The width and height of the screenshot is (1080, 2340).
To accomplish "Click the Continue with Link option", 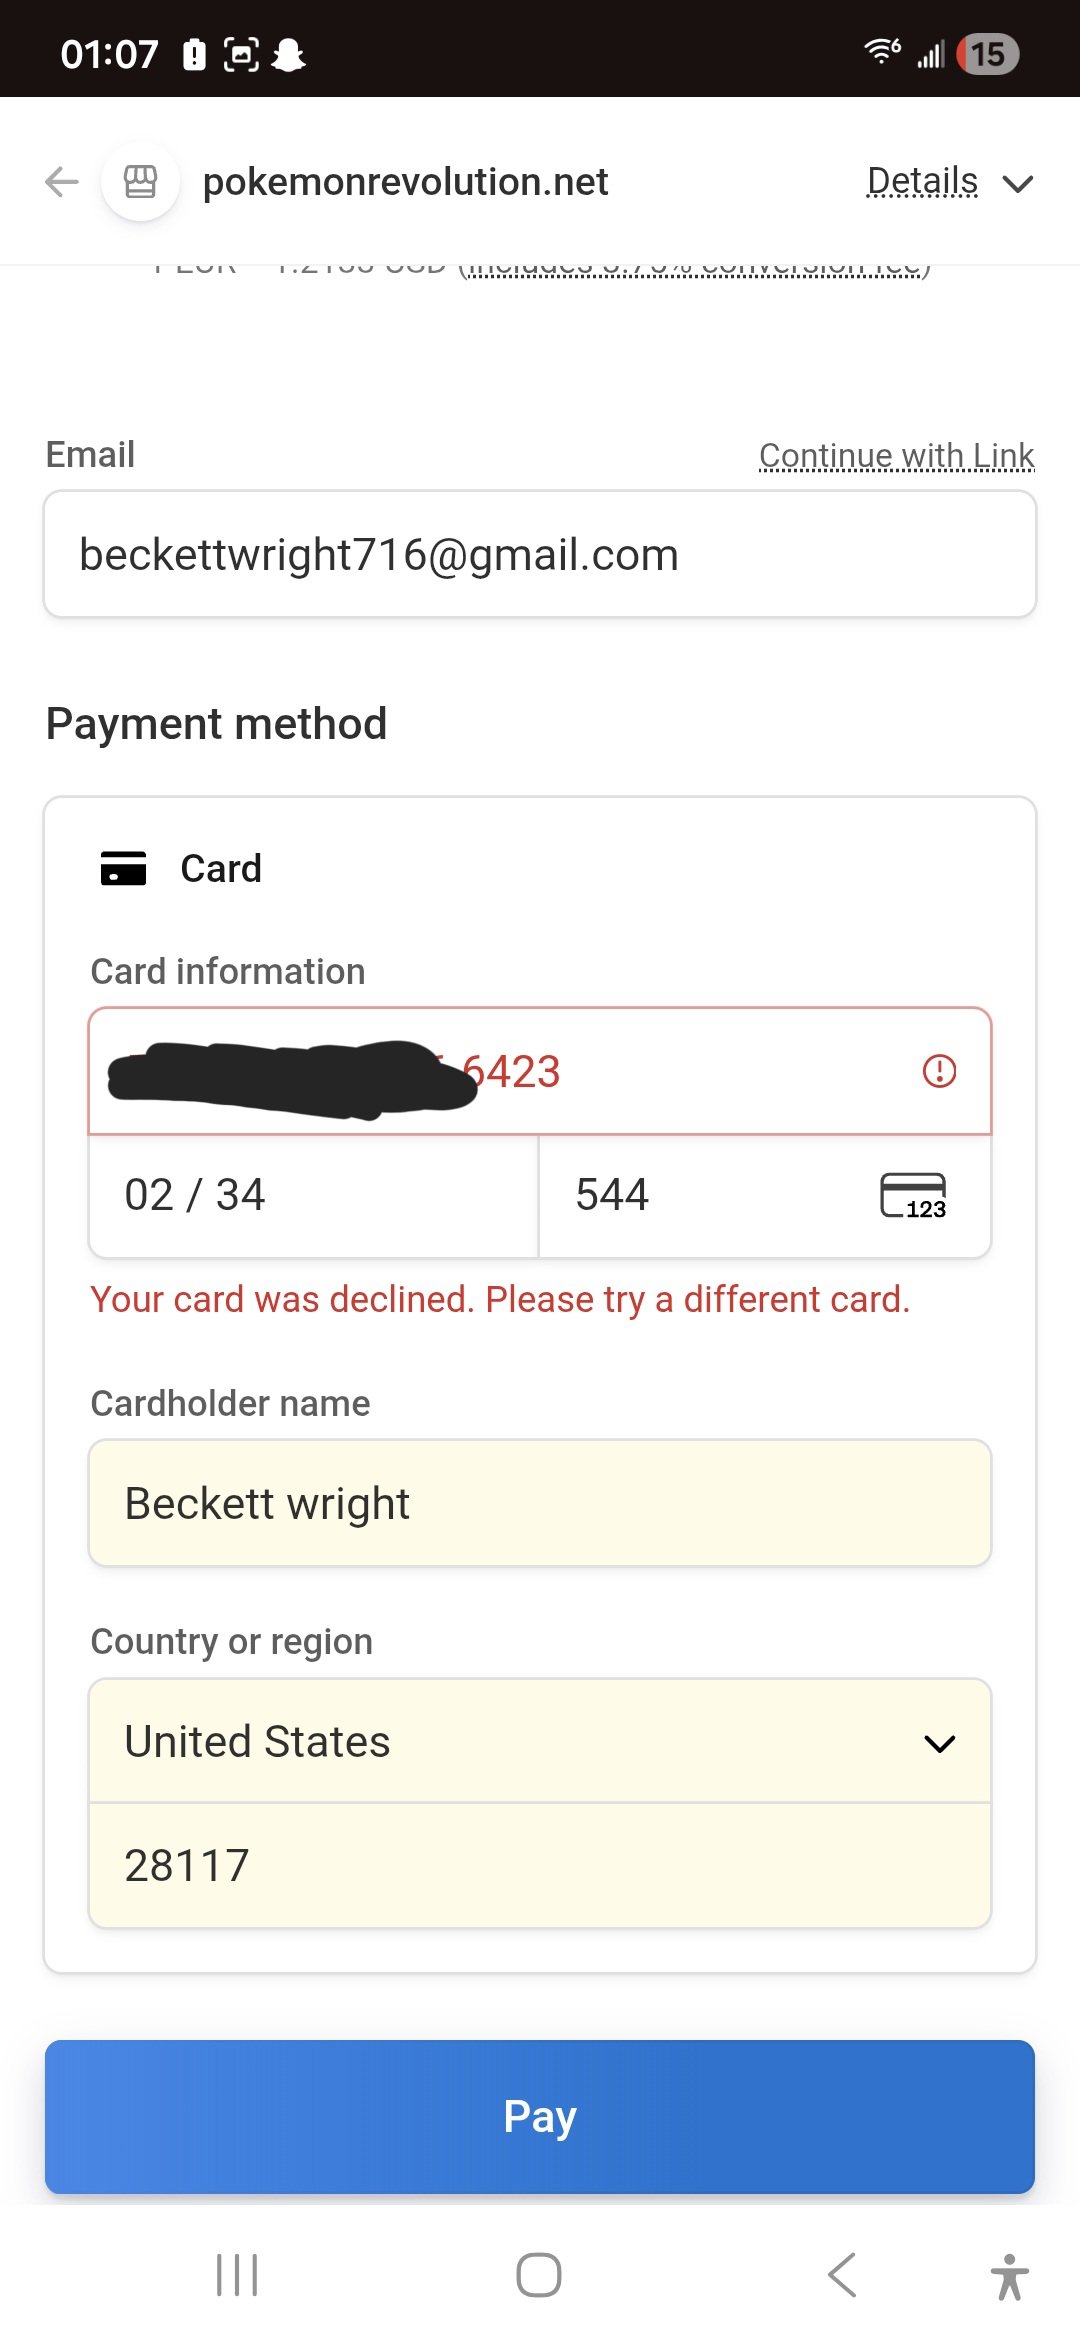I will pyautogui.click(x=896, y=456).
